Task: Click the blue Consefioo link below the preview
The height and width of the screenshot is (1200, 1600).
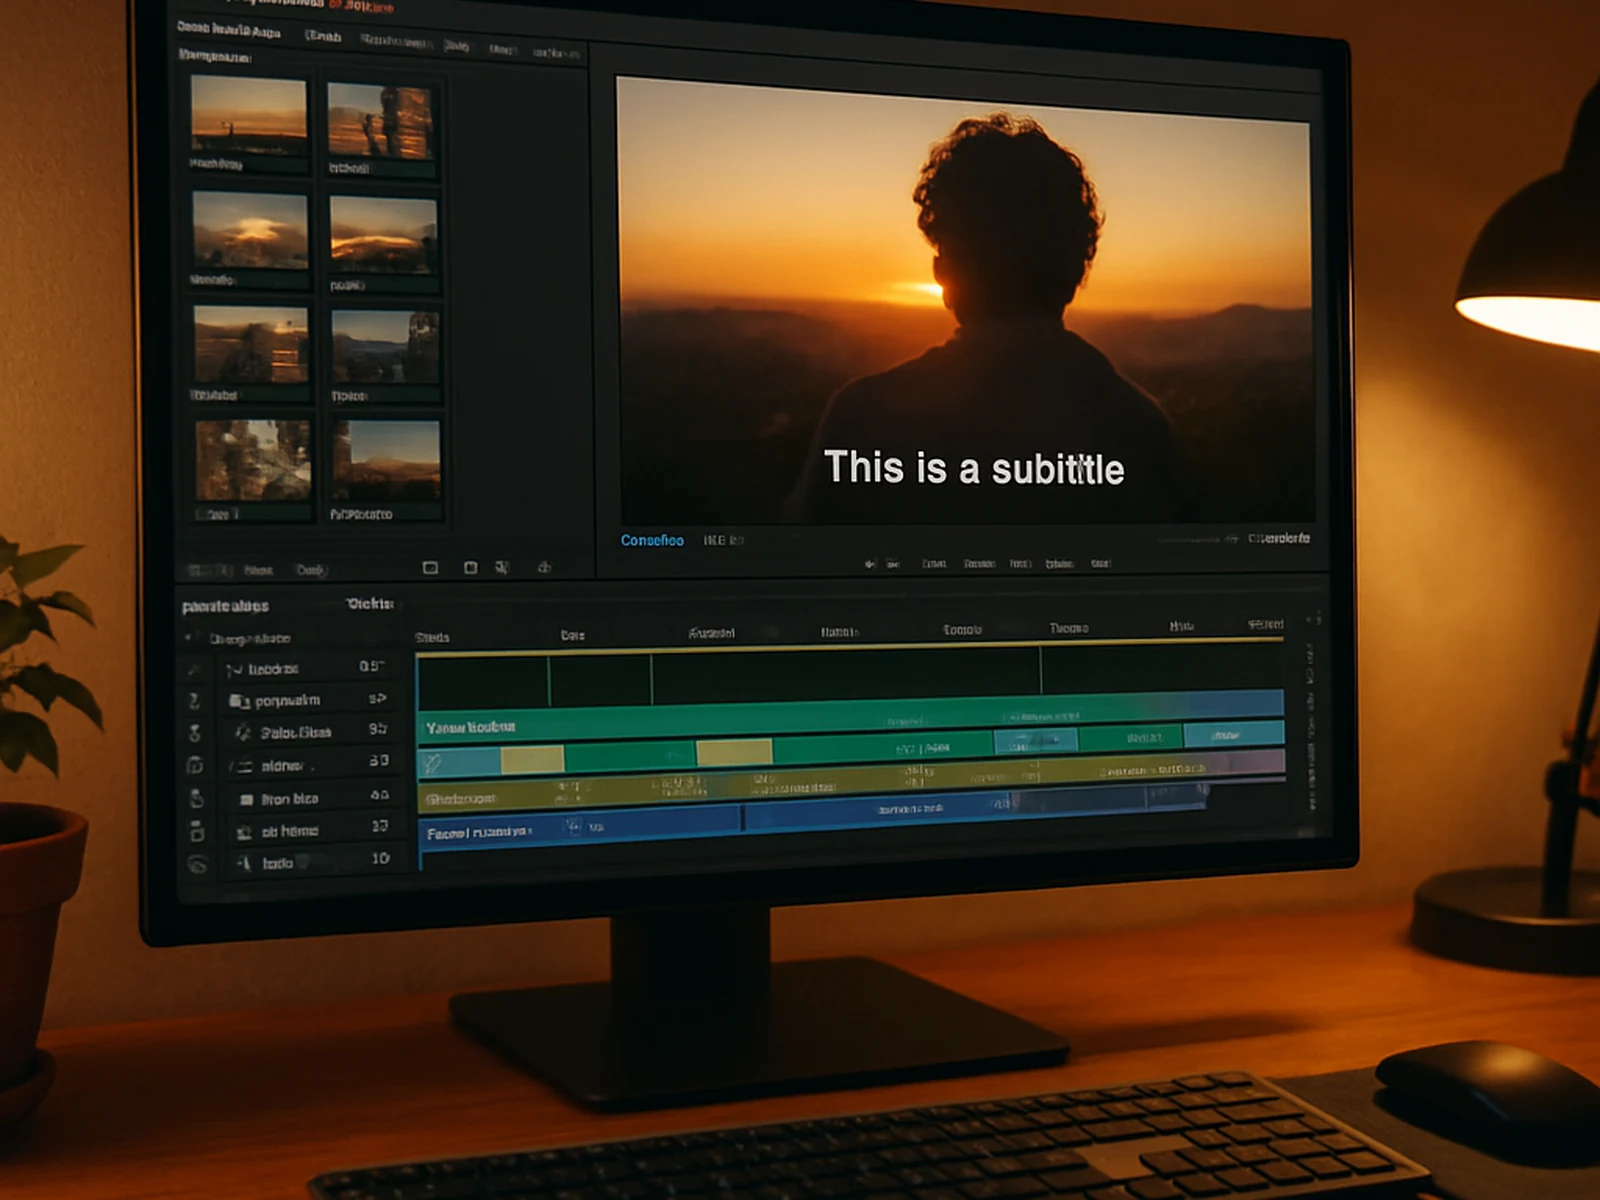Action: [x=650, y=539]
